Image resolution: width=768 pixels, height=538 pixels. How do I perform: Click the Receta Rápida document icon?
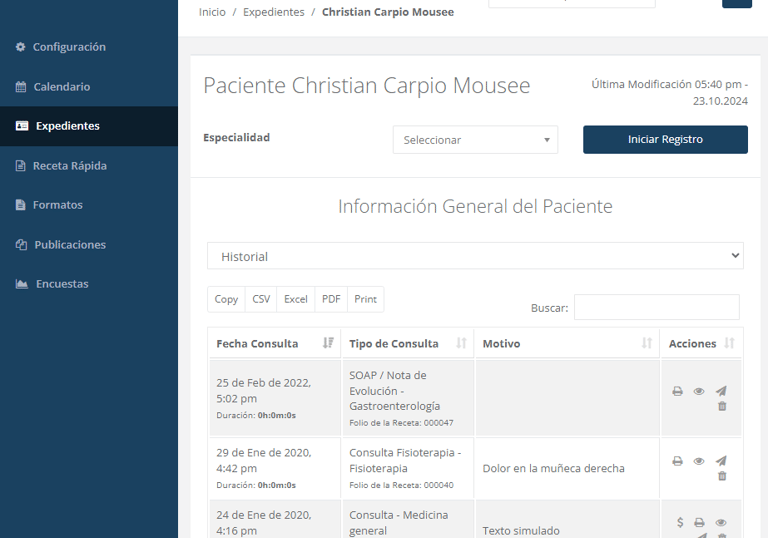click(x=20, y=166)
